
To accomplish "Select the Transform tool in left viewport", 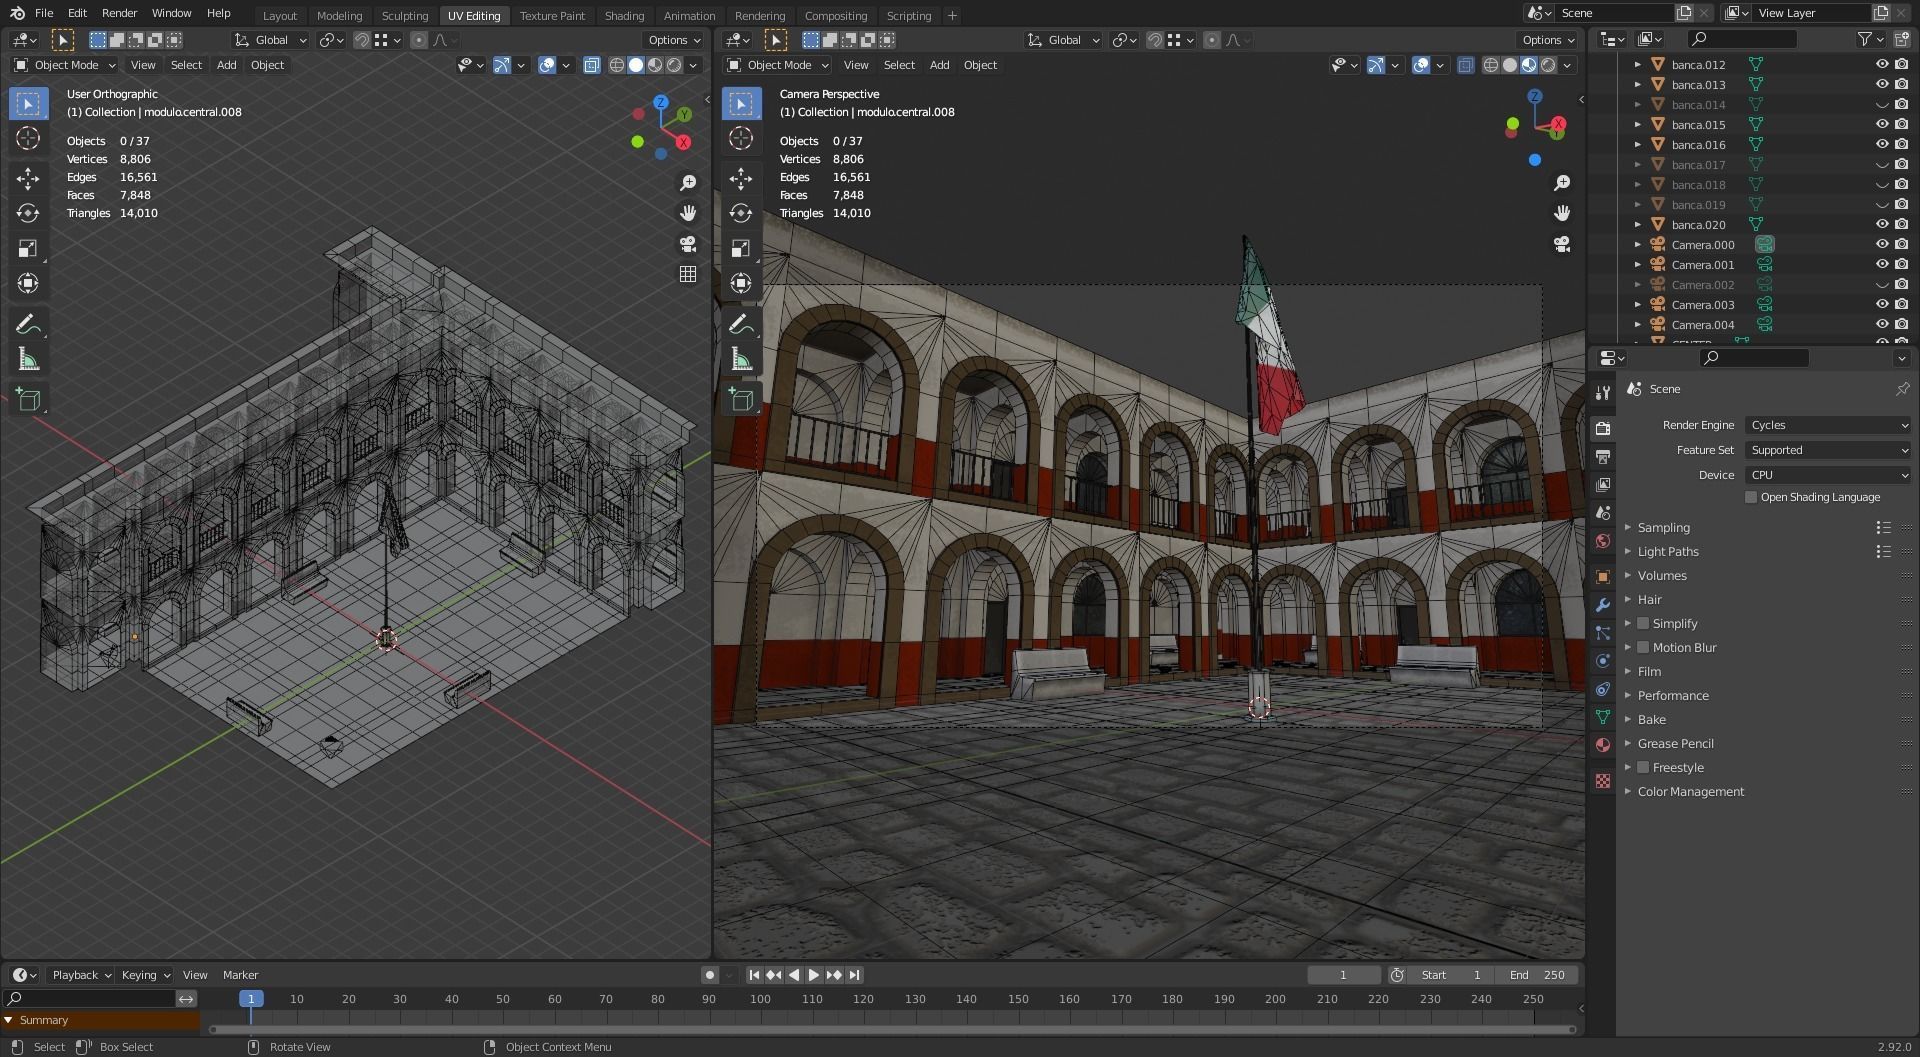I will click(x=28, y=283).
